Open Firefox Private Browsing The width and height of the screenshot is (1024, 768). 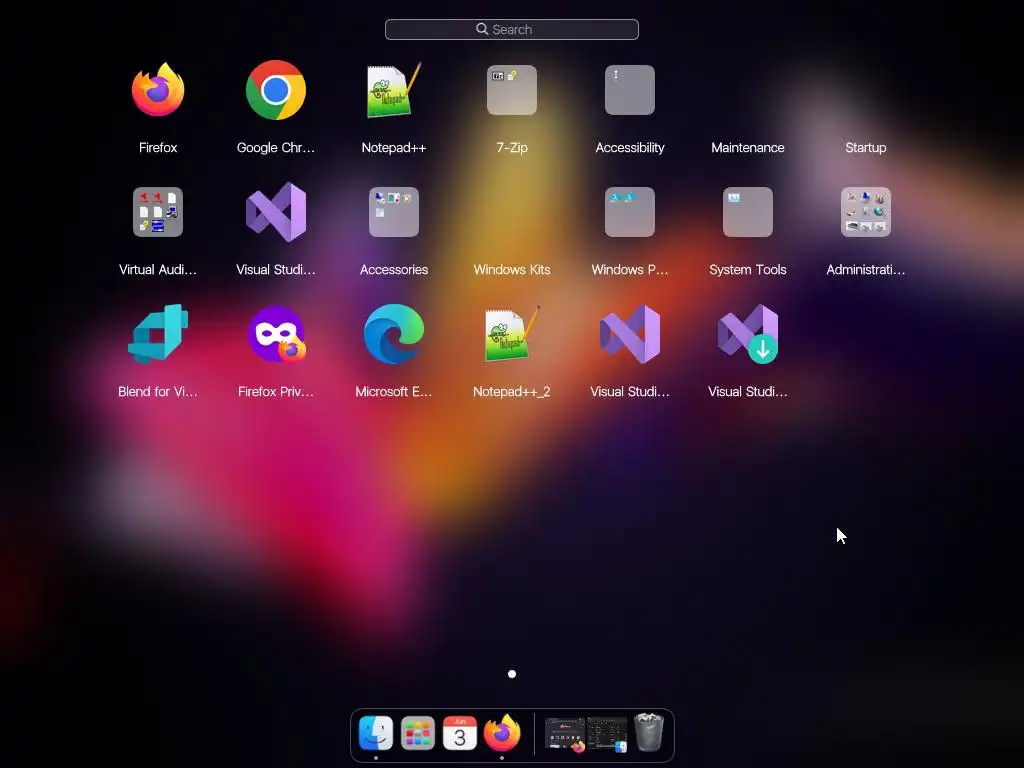coord(276,334)
